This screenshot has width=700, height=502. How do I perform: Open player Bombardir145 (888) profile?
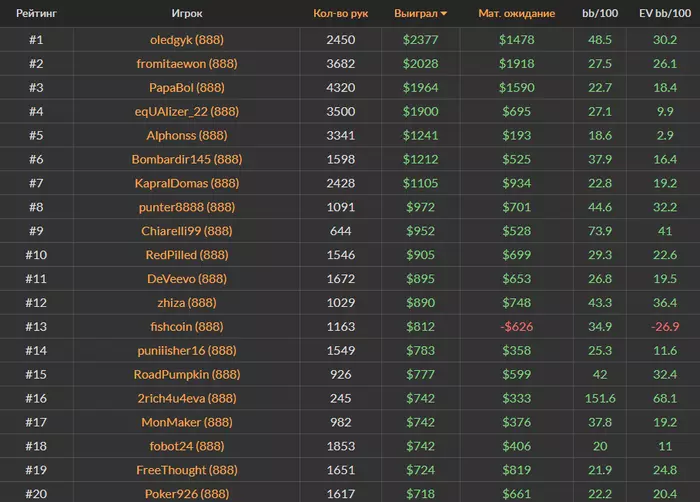pos(187,159)
